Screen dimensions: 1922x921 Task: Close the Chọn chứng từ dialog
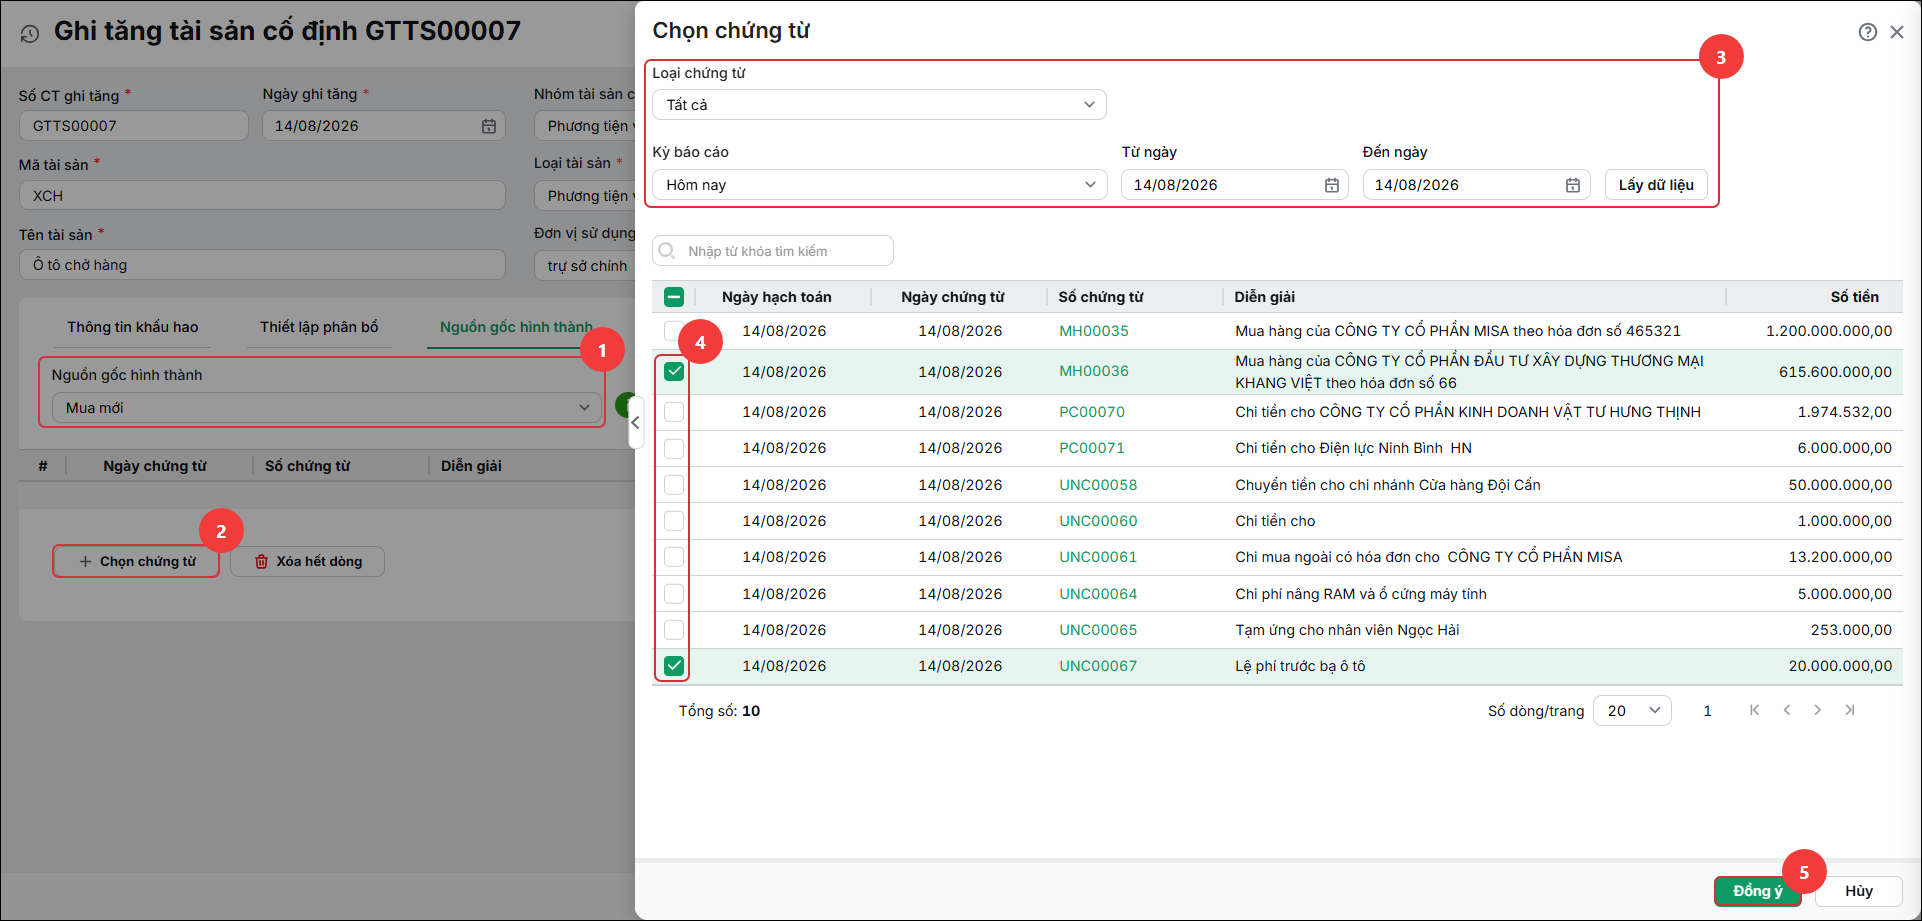point(1897,32)
